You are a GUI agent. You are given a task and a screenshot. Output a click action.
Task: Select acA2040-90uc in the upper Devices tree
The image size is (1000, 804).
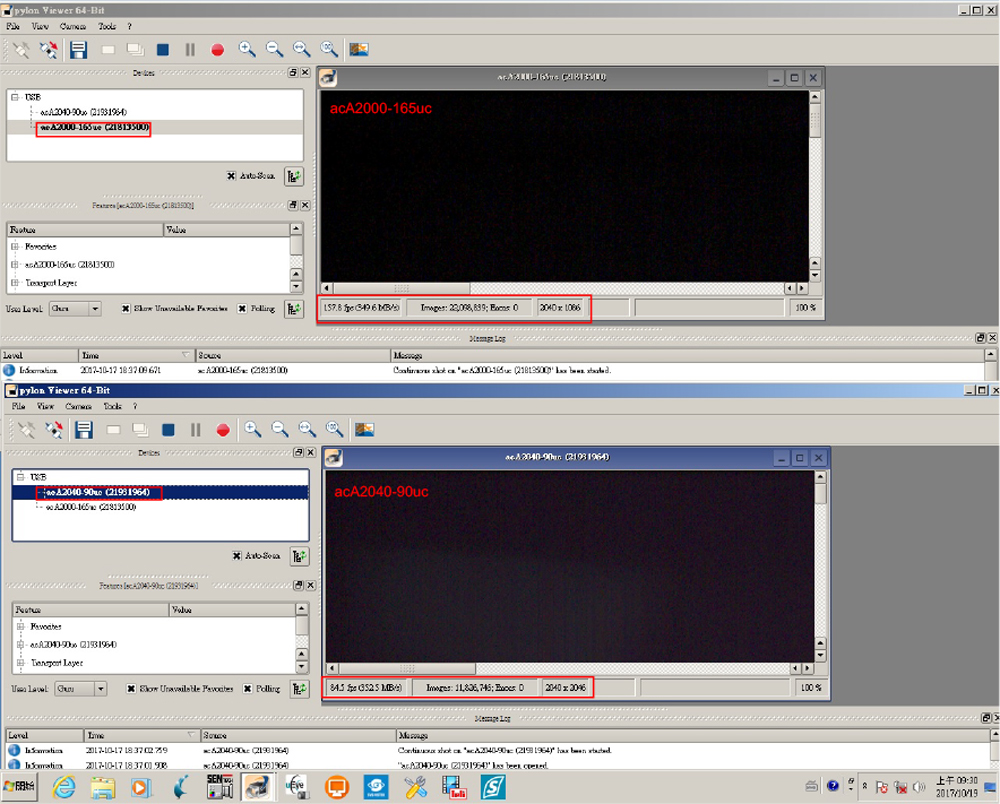tap(83, 112)
